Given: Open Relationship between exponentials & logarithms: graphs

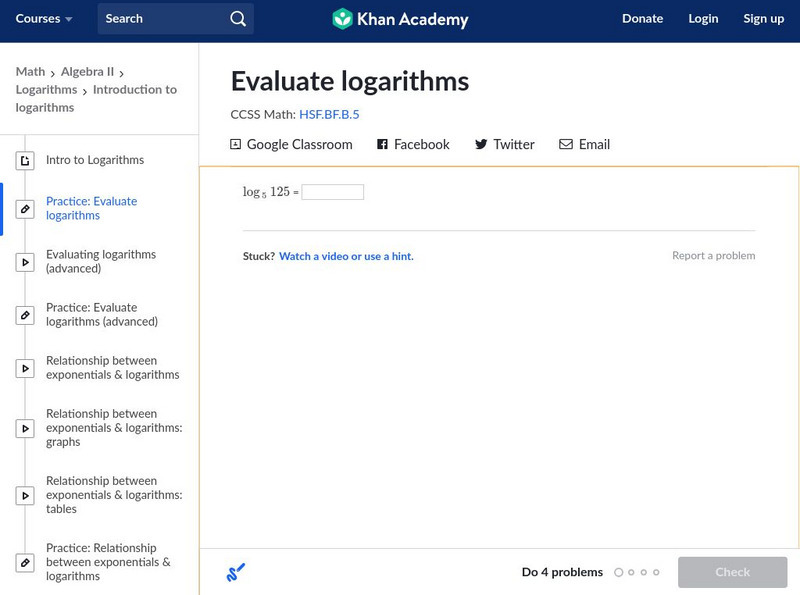Looking at the screenshot, I should coord(113,428).
